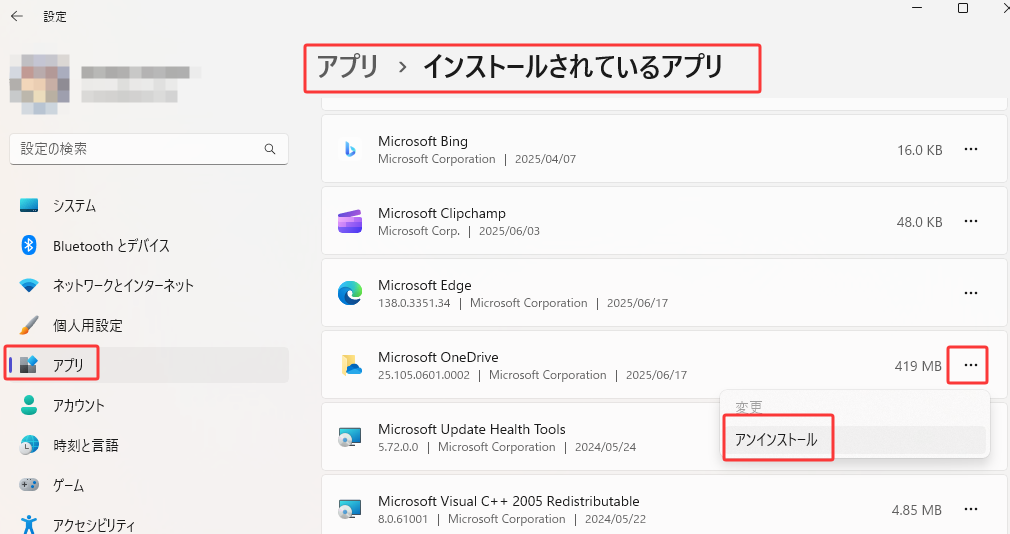The width and height of the screenshot is (1010, 534).
Task: Click Edge version 138.0.3351.34 text
Action: point(414,303)
